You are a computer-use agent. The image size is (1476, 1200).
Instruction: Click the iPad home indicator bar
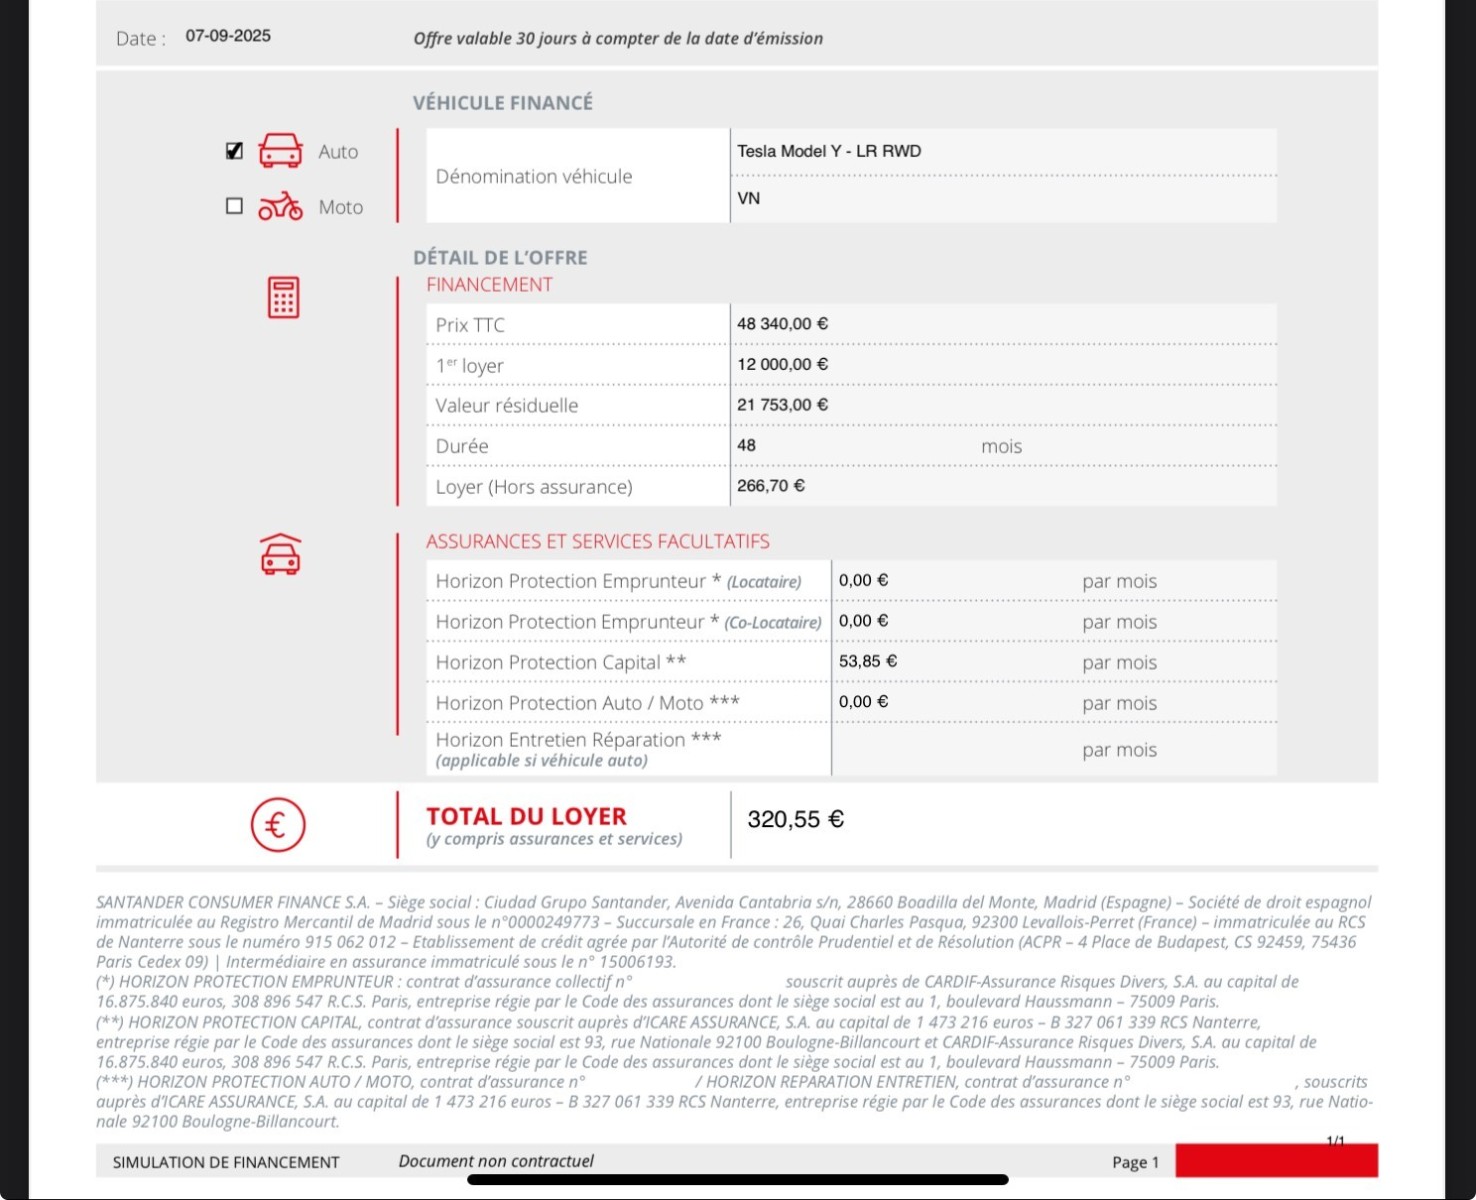pyautogui.click(x=738, y=1180)
